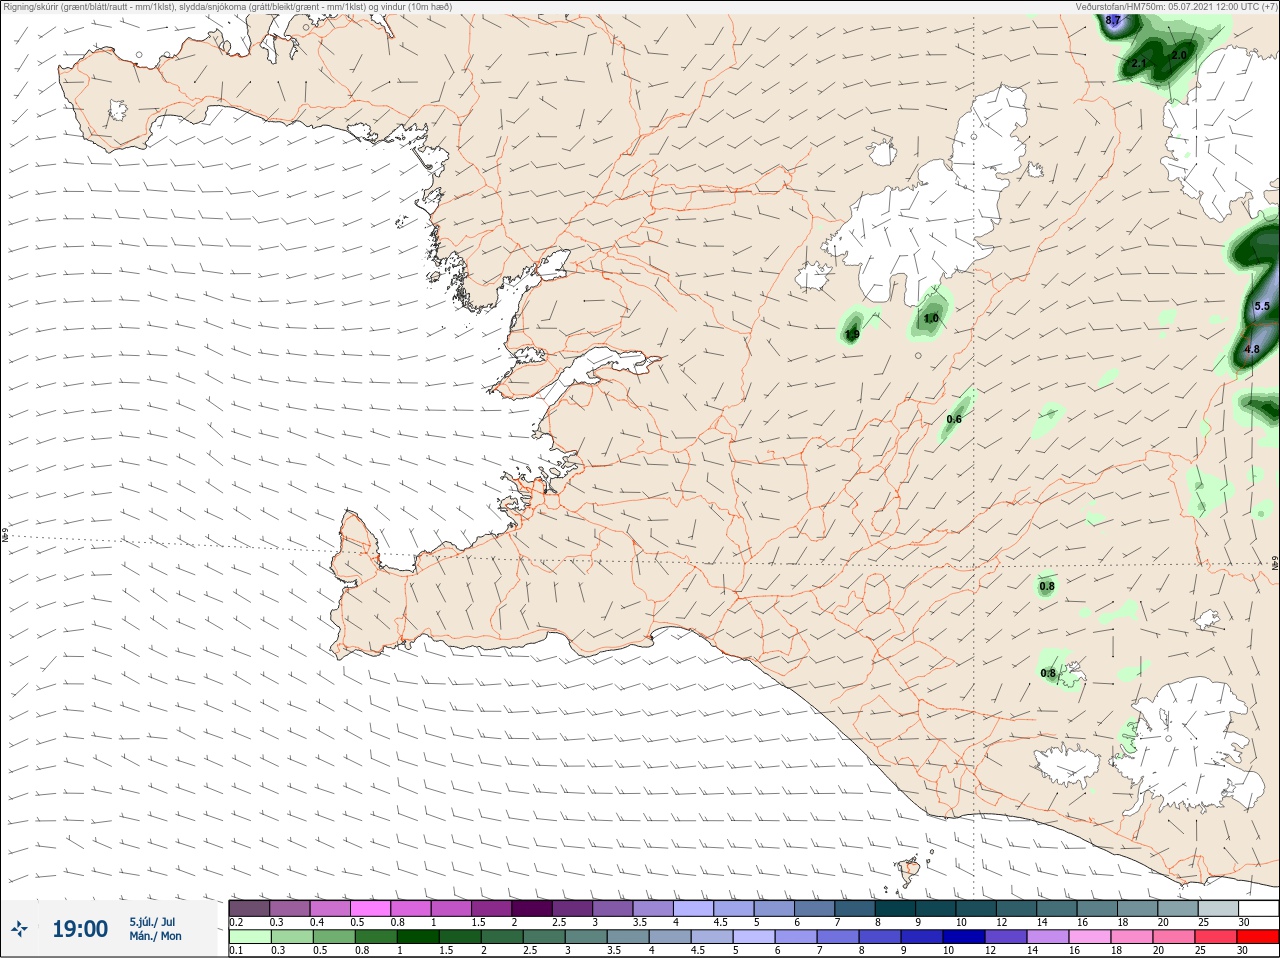Click the palest green 0.1 swatch in lower legend
1280x958 pixels.
(249, 937)
